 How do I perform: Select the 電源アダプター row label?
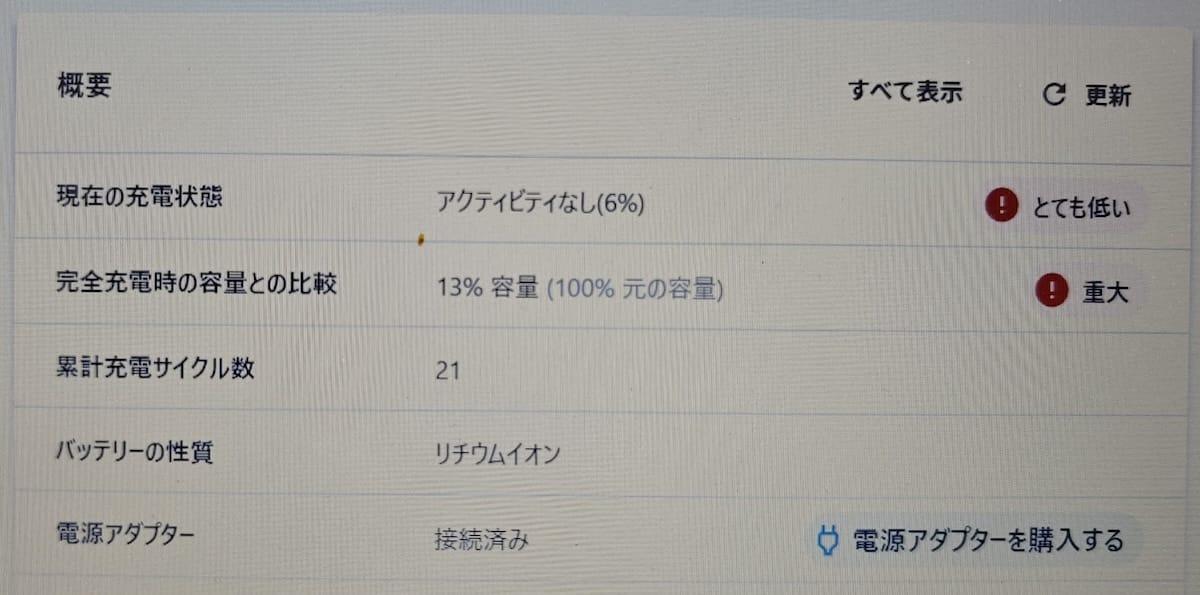tap(125, 532)
